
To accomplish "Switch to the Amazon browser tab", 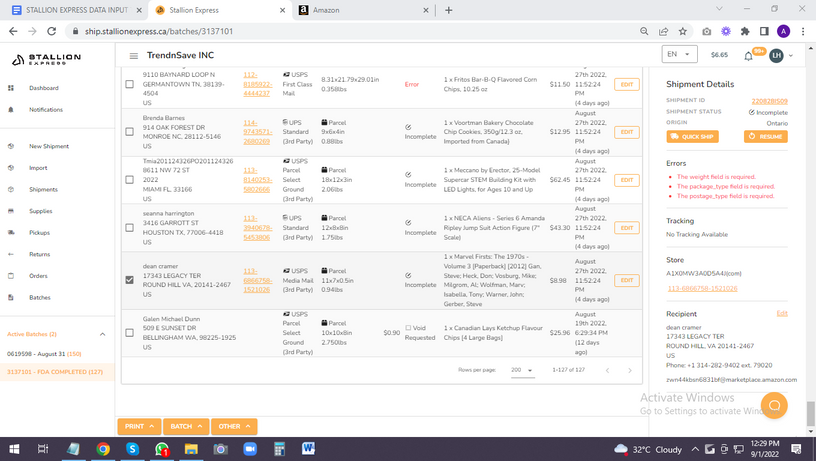I will pyautogui.click(x=360, y=10).
